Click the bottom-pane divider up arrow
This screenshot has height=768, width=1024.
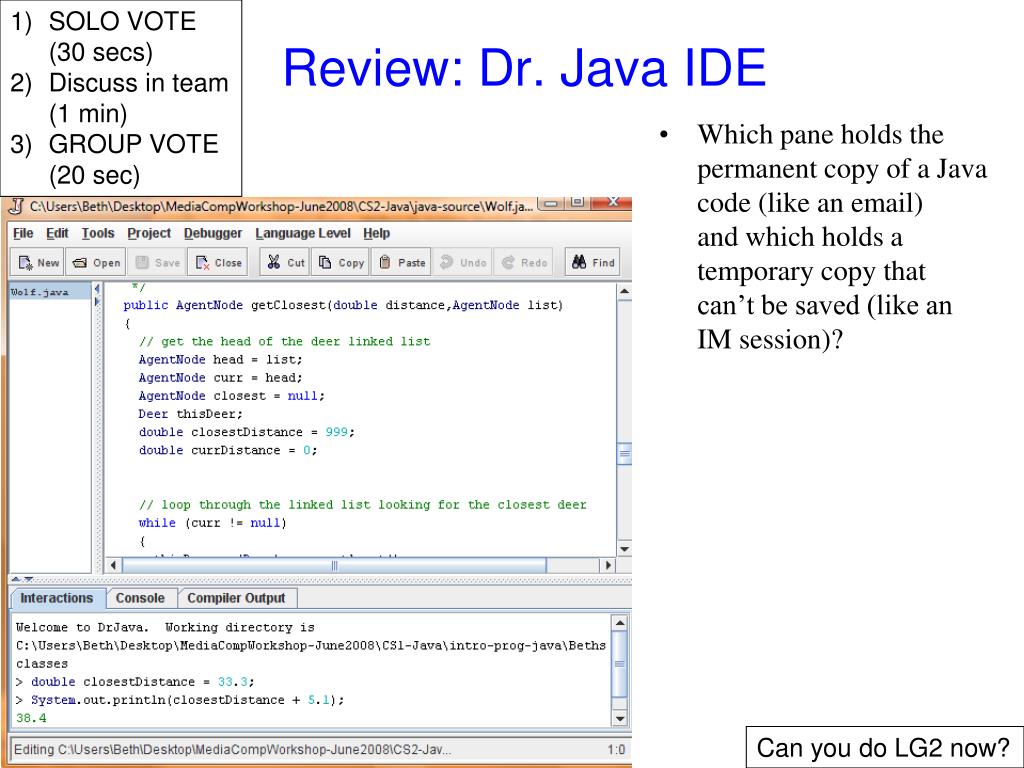(16, 579)
